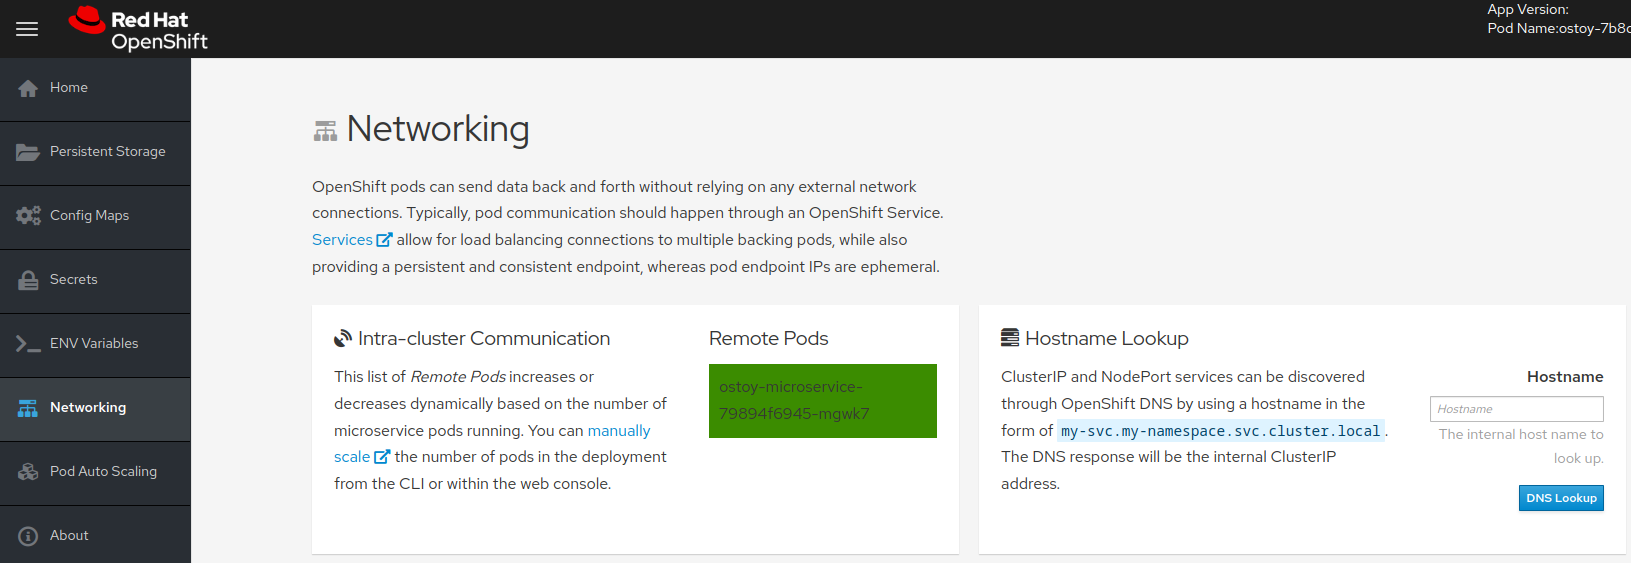Click the 'Networking' page heading
This screenshot has width=1631, height=563.
[438, 129]
